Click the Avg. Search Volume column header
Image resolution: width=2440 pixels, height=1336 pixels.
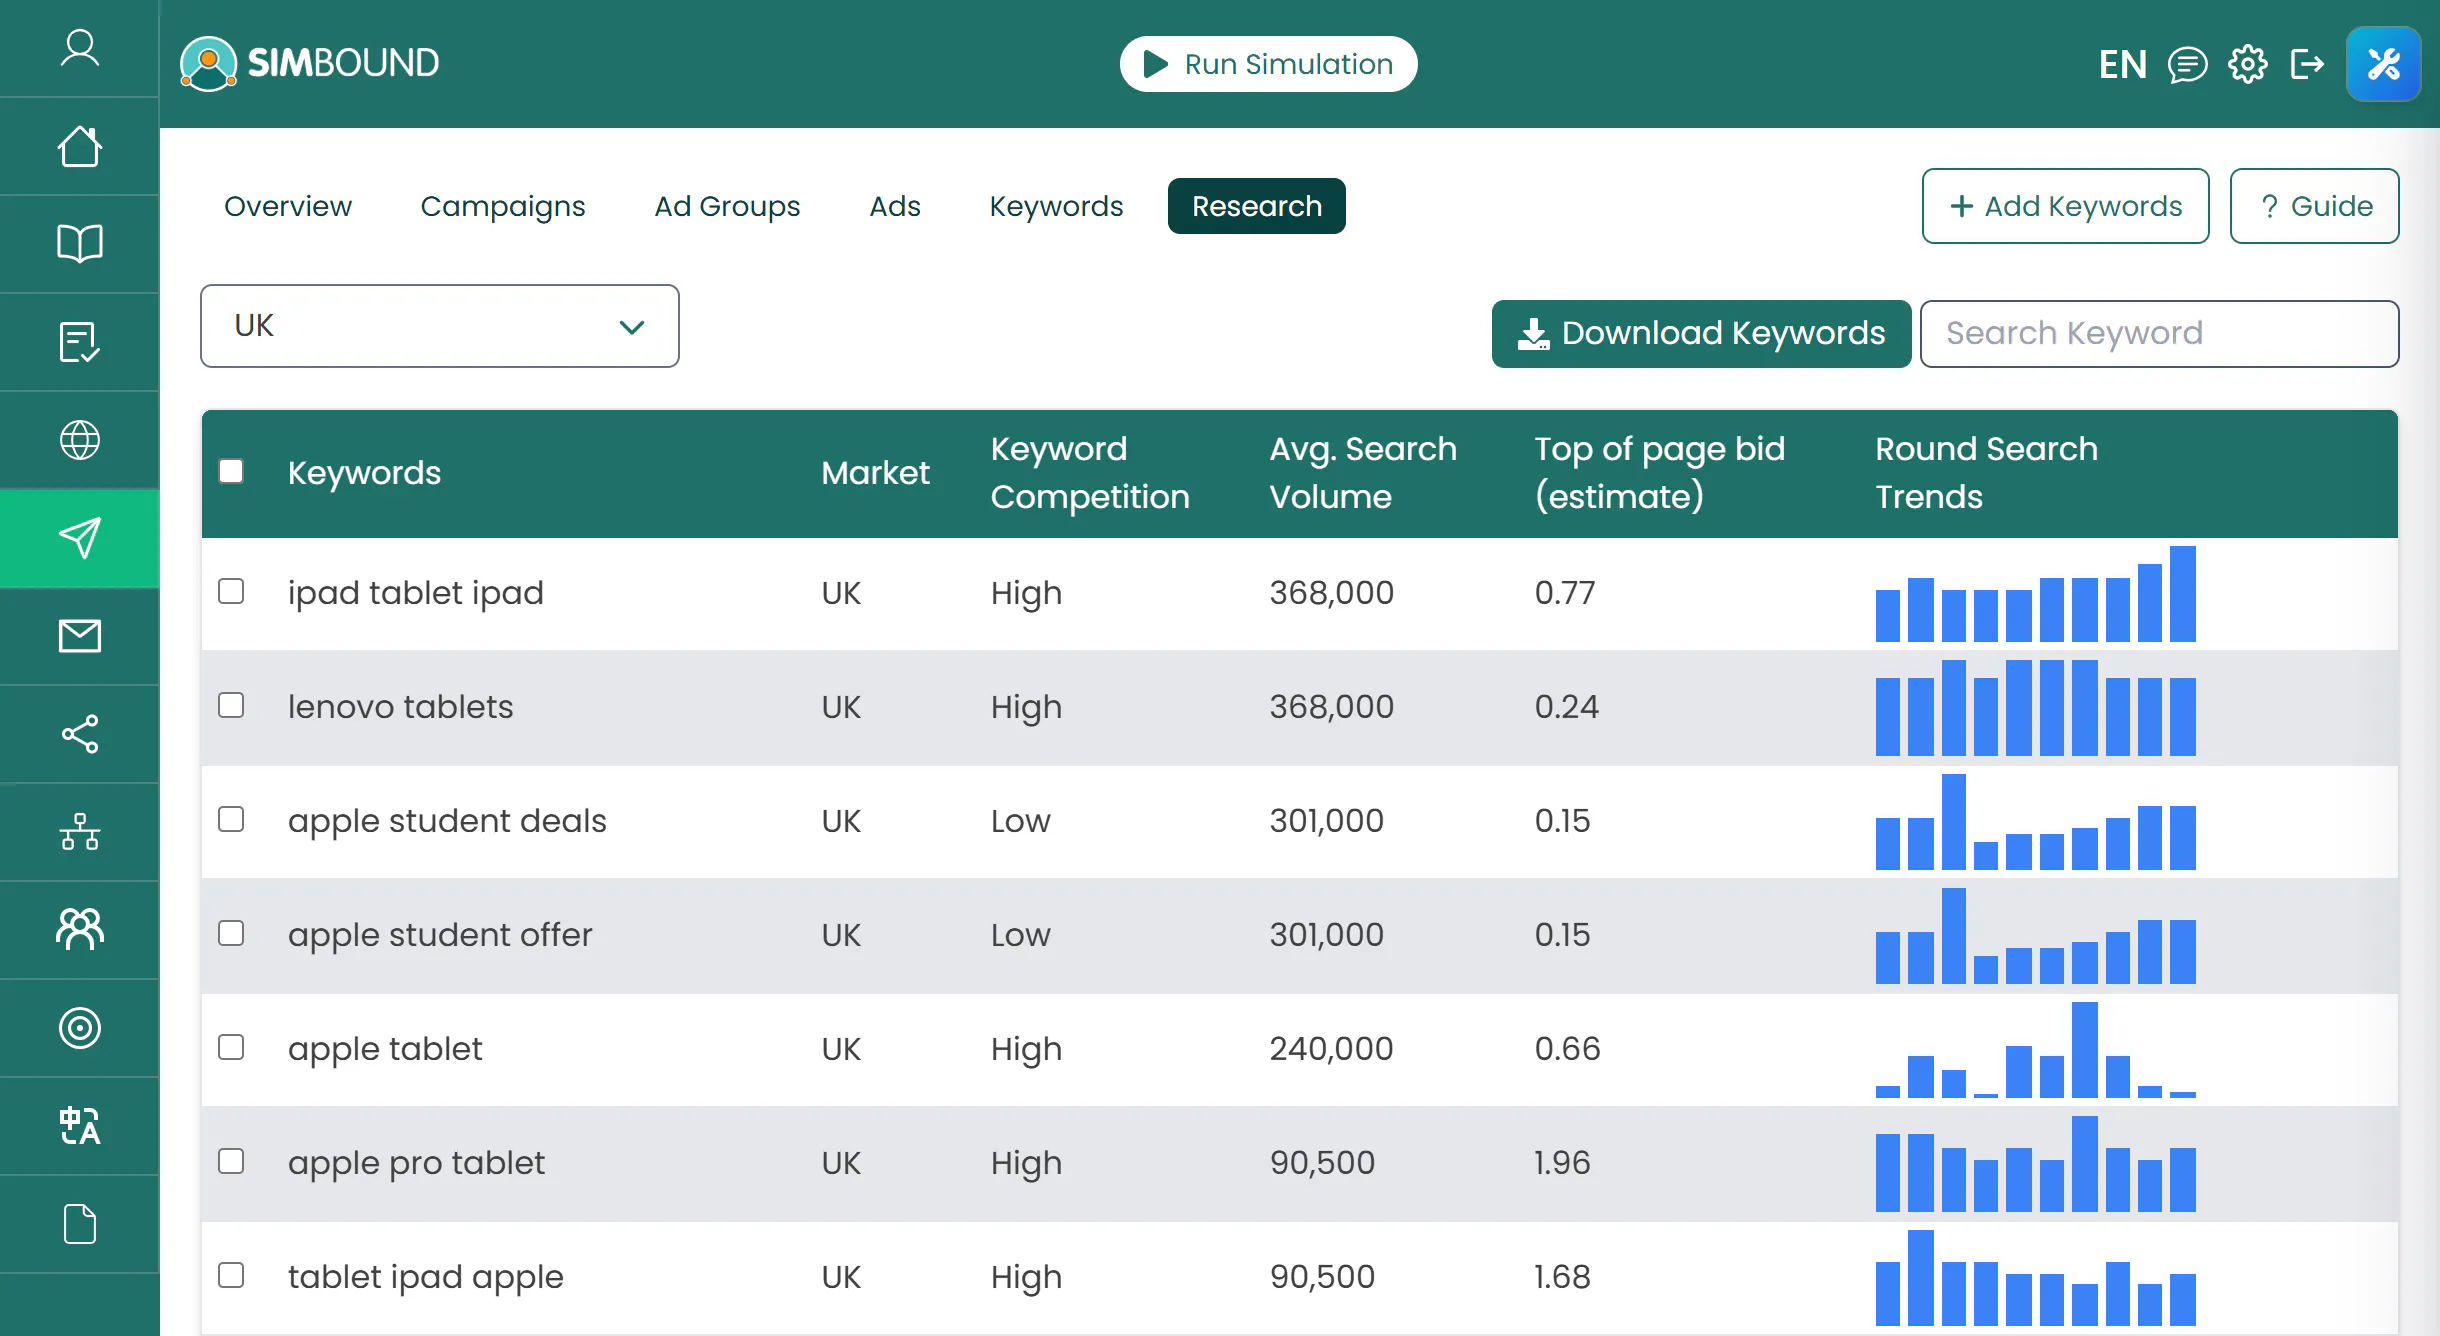1363,472
